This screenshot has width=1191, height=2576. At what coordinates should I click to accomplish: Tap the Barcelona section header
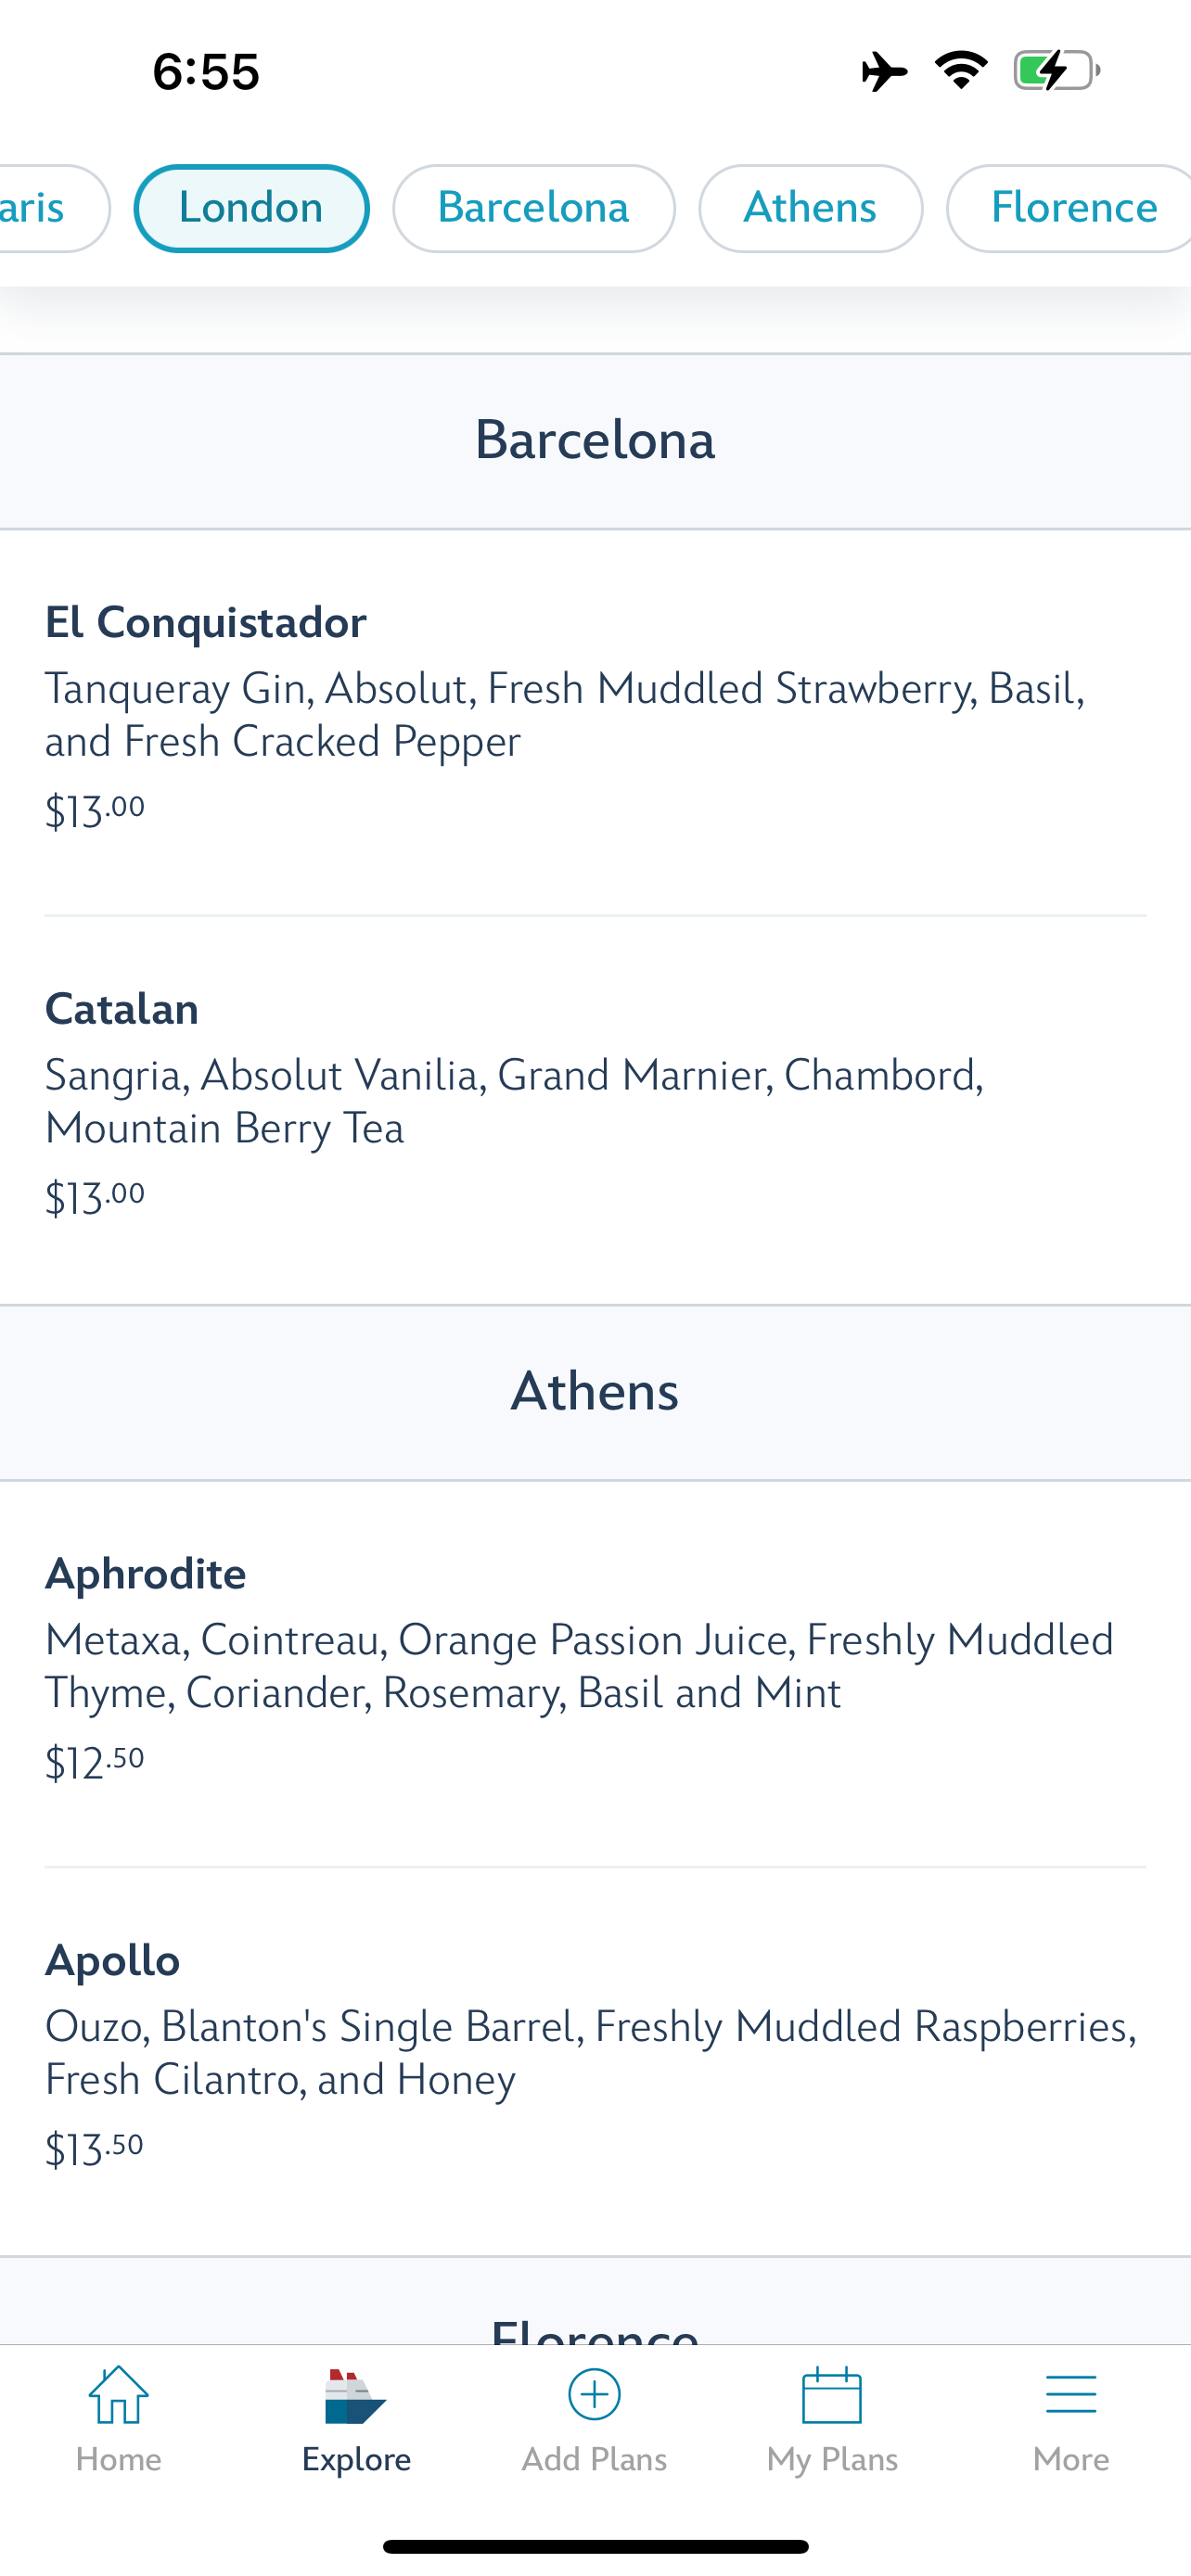(x=595, y=440)
